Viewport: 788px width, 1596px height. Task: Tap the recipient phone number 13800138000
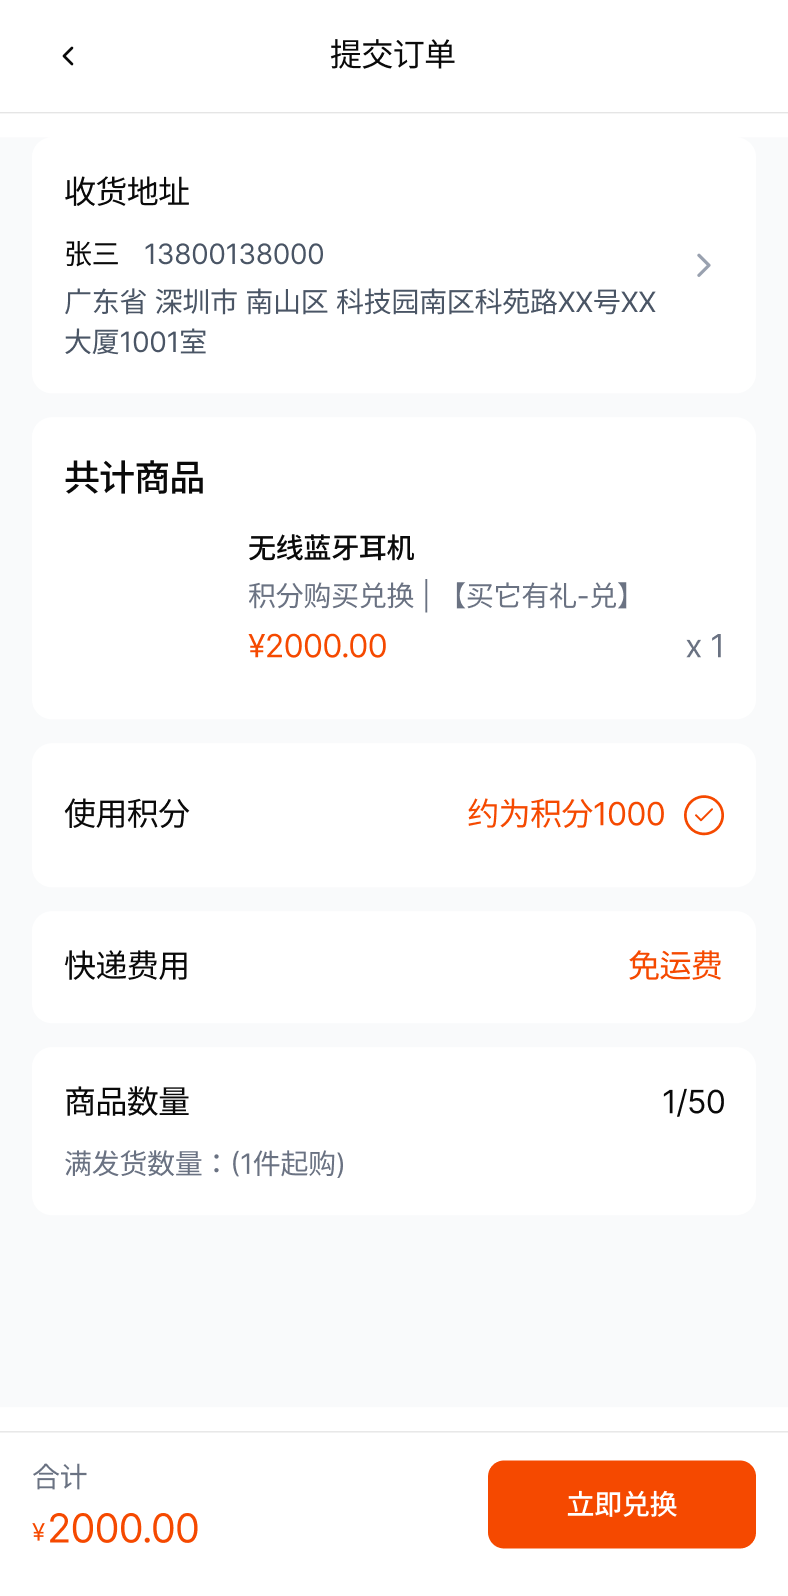[234, 254]
